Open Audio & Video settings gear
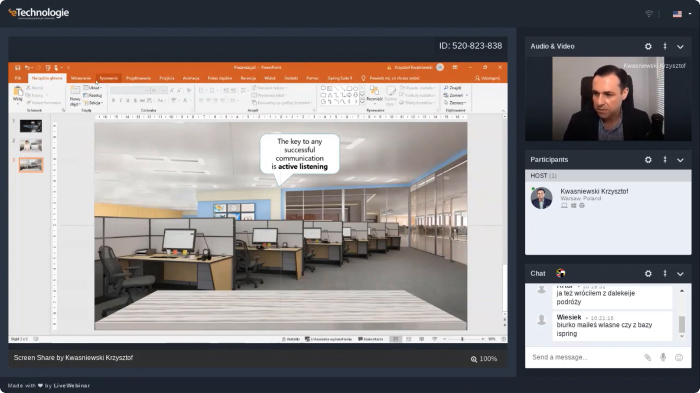Viewport: 700px width, 393px height. (648, 46)
